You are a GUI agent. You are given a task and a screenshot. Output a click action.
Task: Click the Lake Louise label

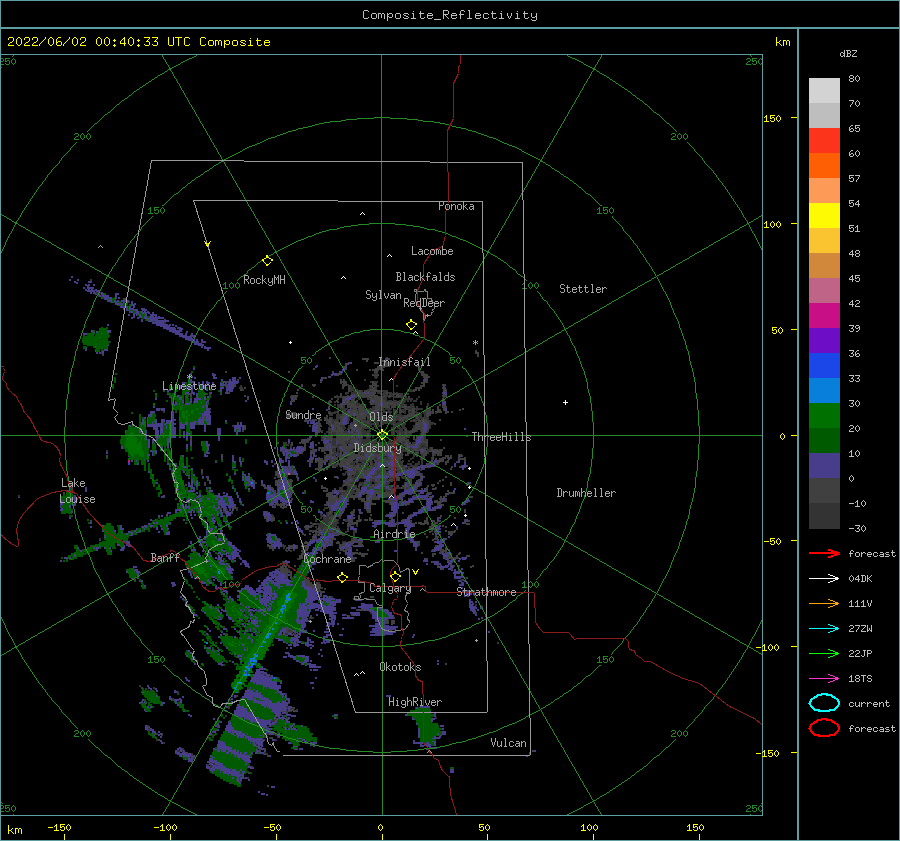(77, 491)
